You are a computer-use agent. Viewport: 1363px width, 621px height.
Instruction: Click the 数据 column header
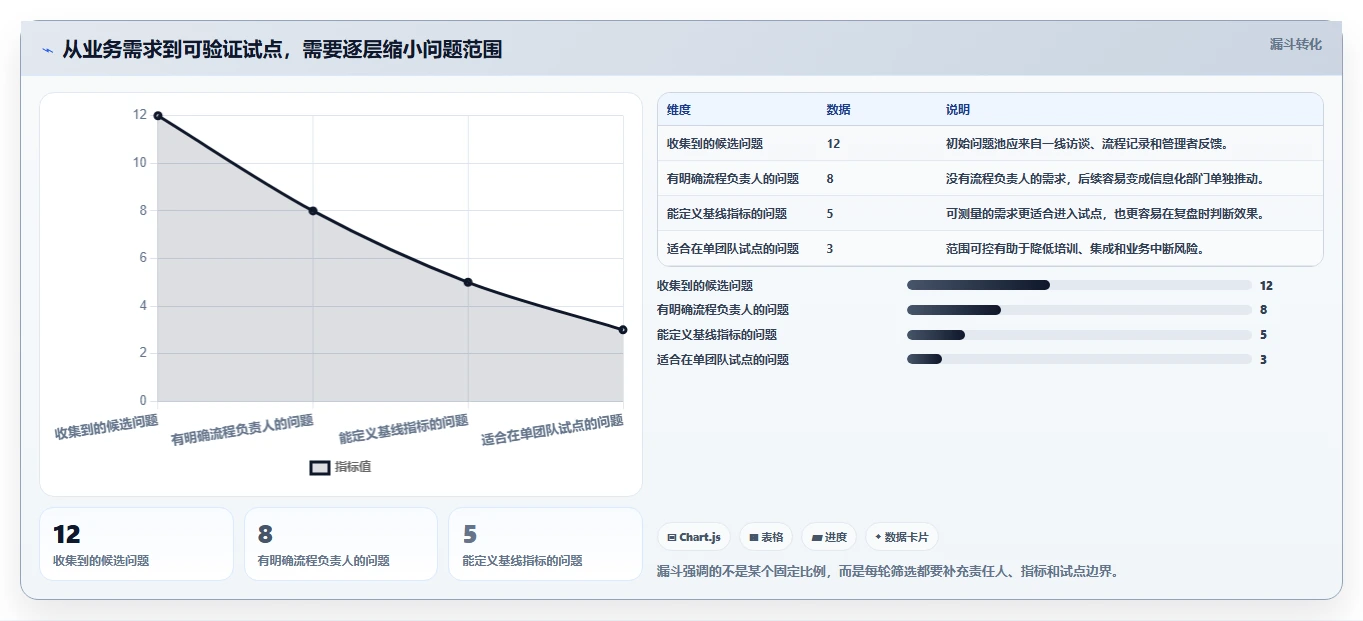[839, 110]
